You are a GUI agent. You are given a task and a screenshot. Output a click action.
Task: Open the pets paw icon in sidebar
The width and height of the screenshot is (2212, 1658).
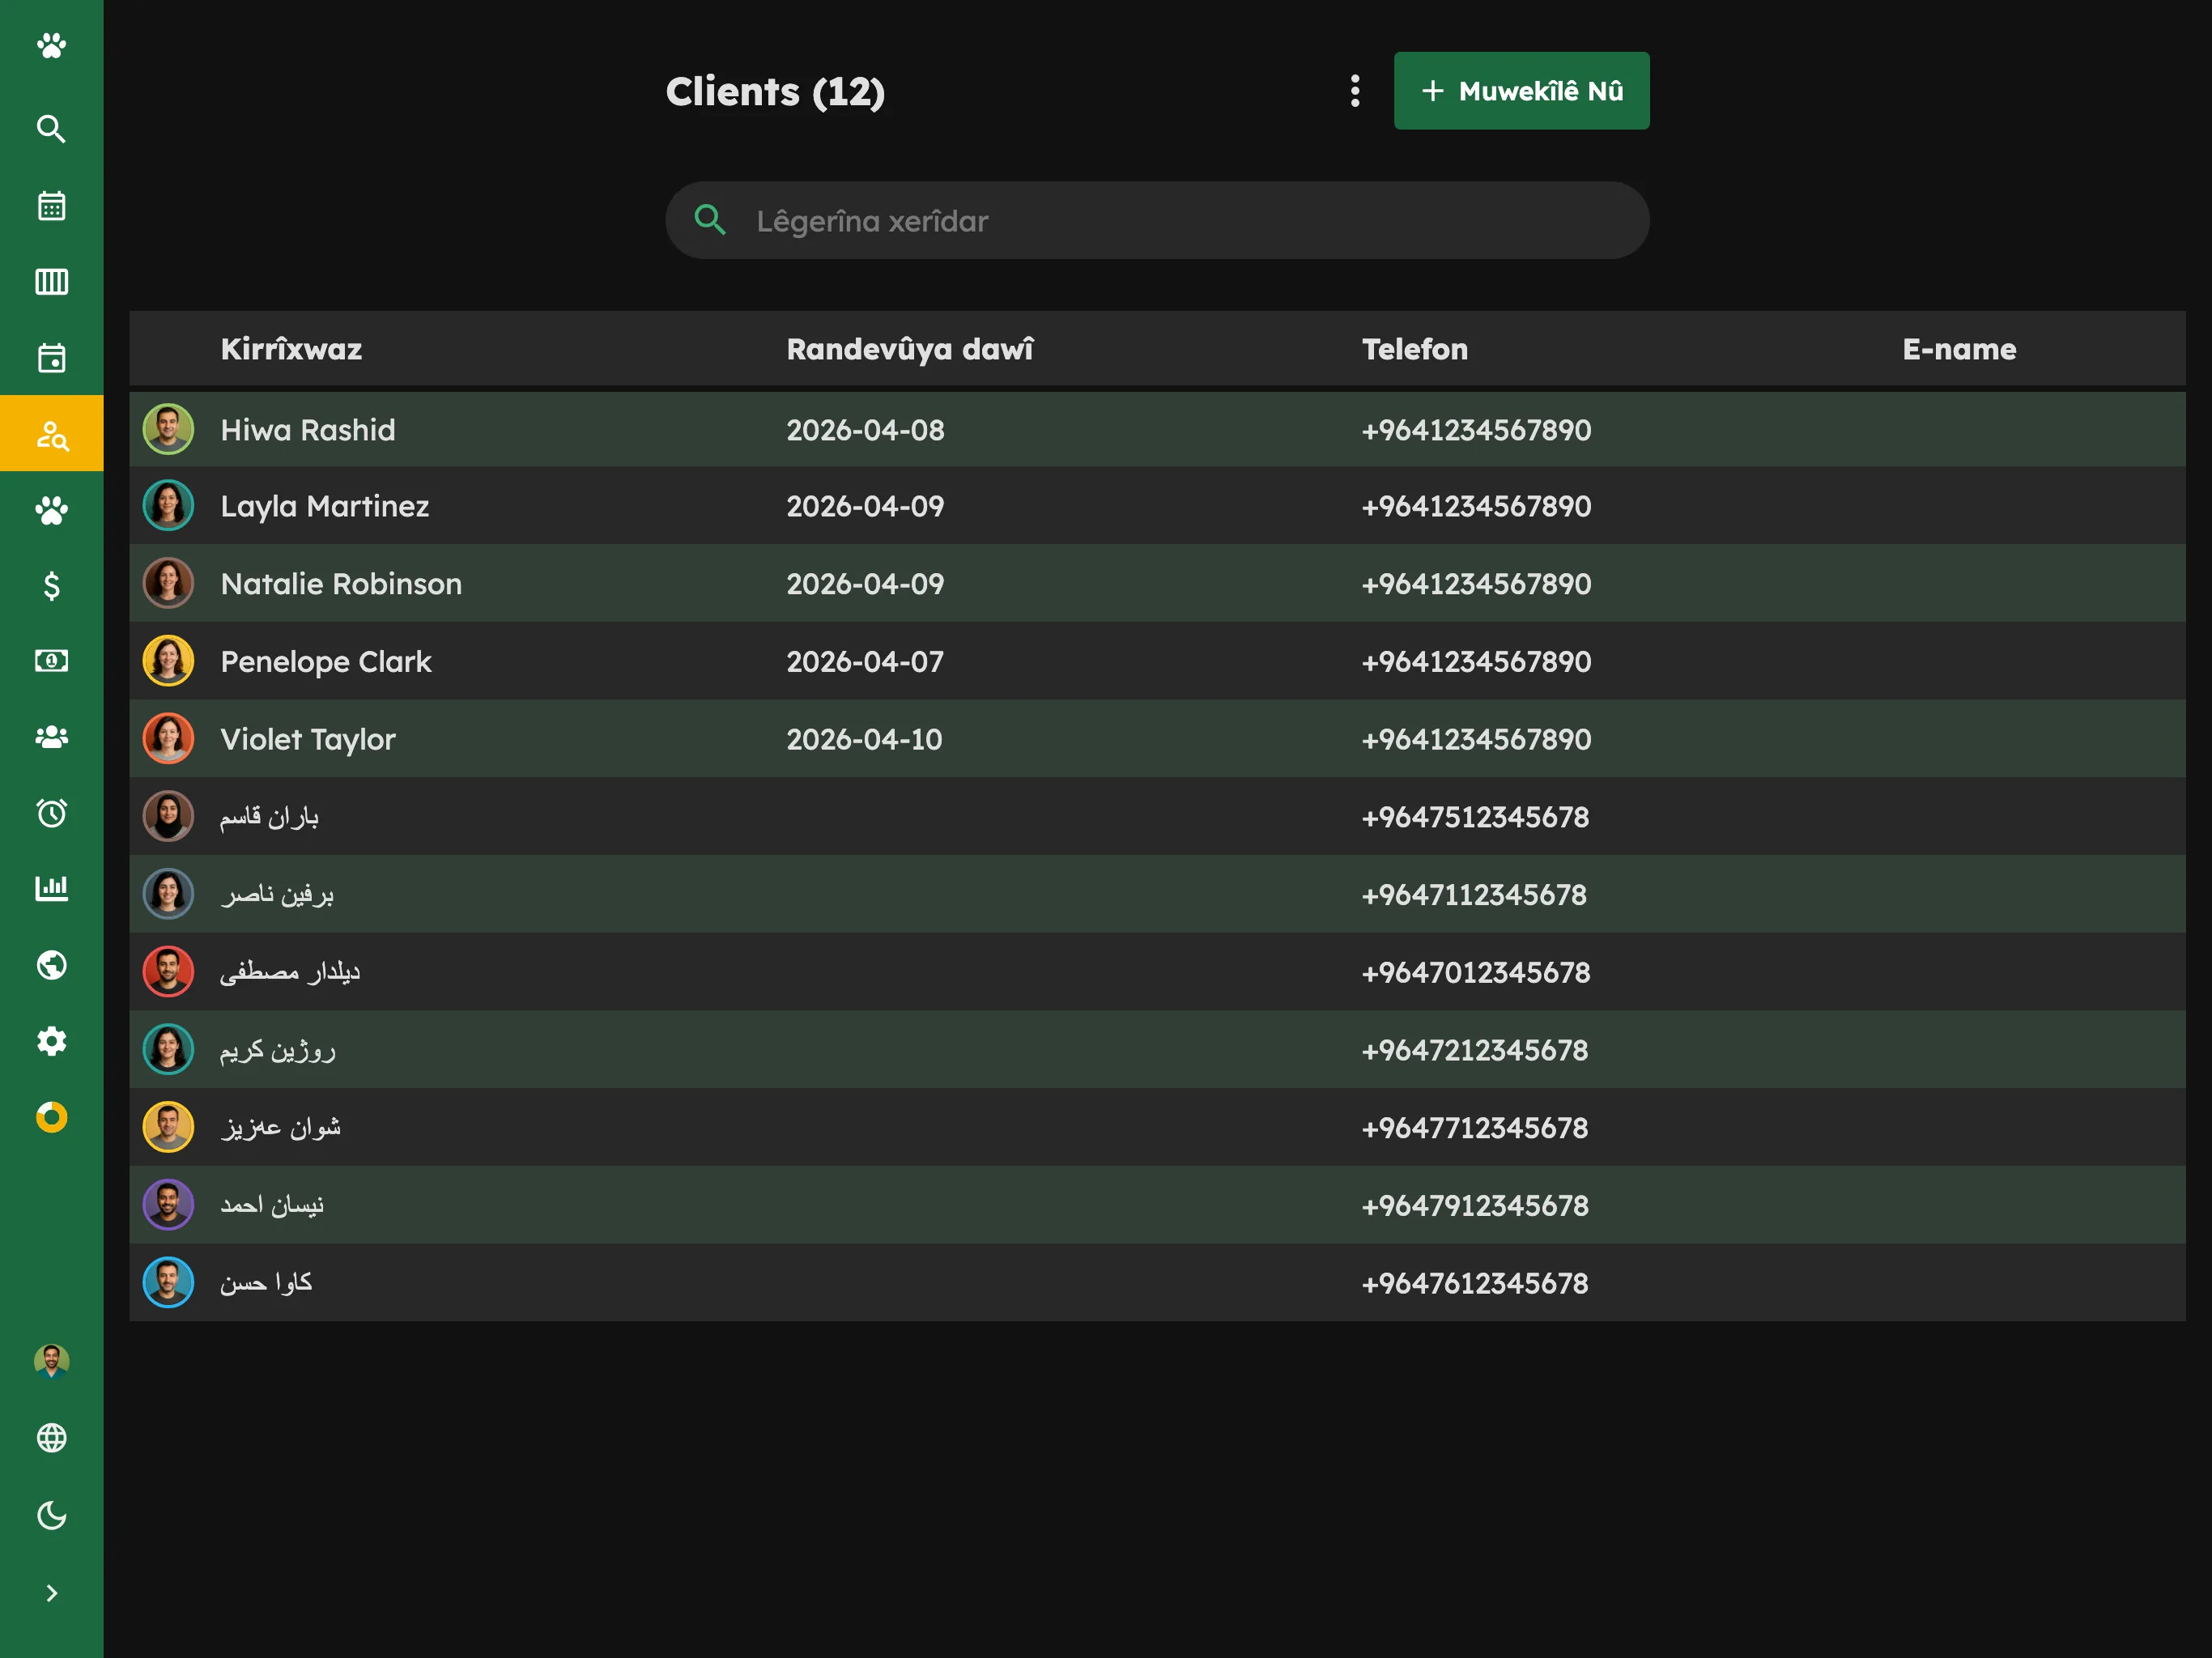pos(51,510)
